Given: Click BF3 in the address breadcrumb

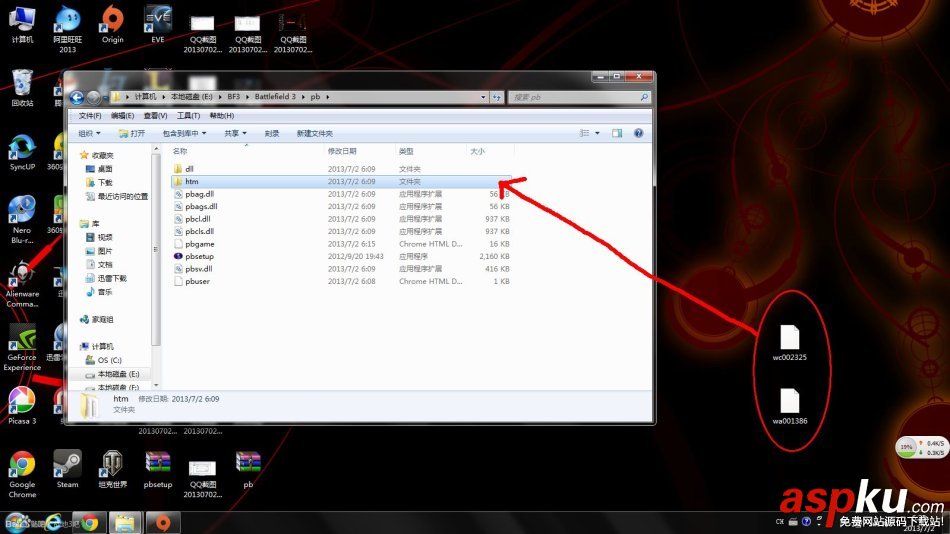Looking at the screenshot, I should coord(233,97).
